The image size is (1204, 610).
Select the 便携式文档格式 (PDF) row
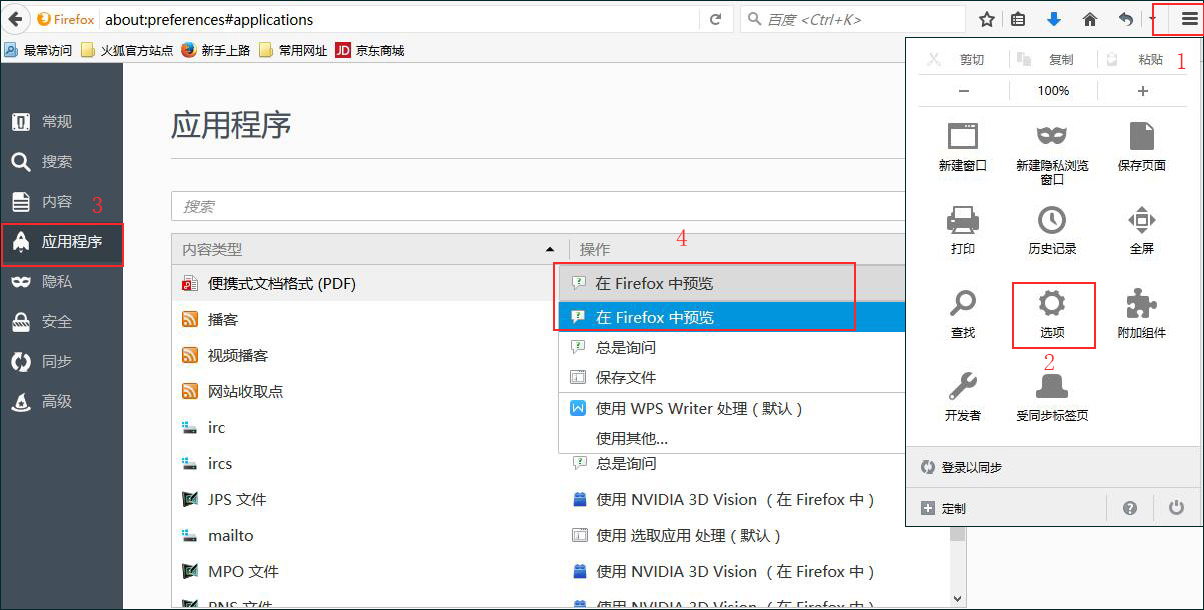click(365, 284)
